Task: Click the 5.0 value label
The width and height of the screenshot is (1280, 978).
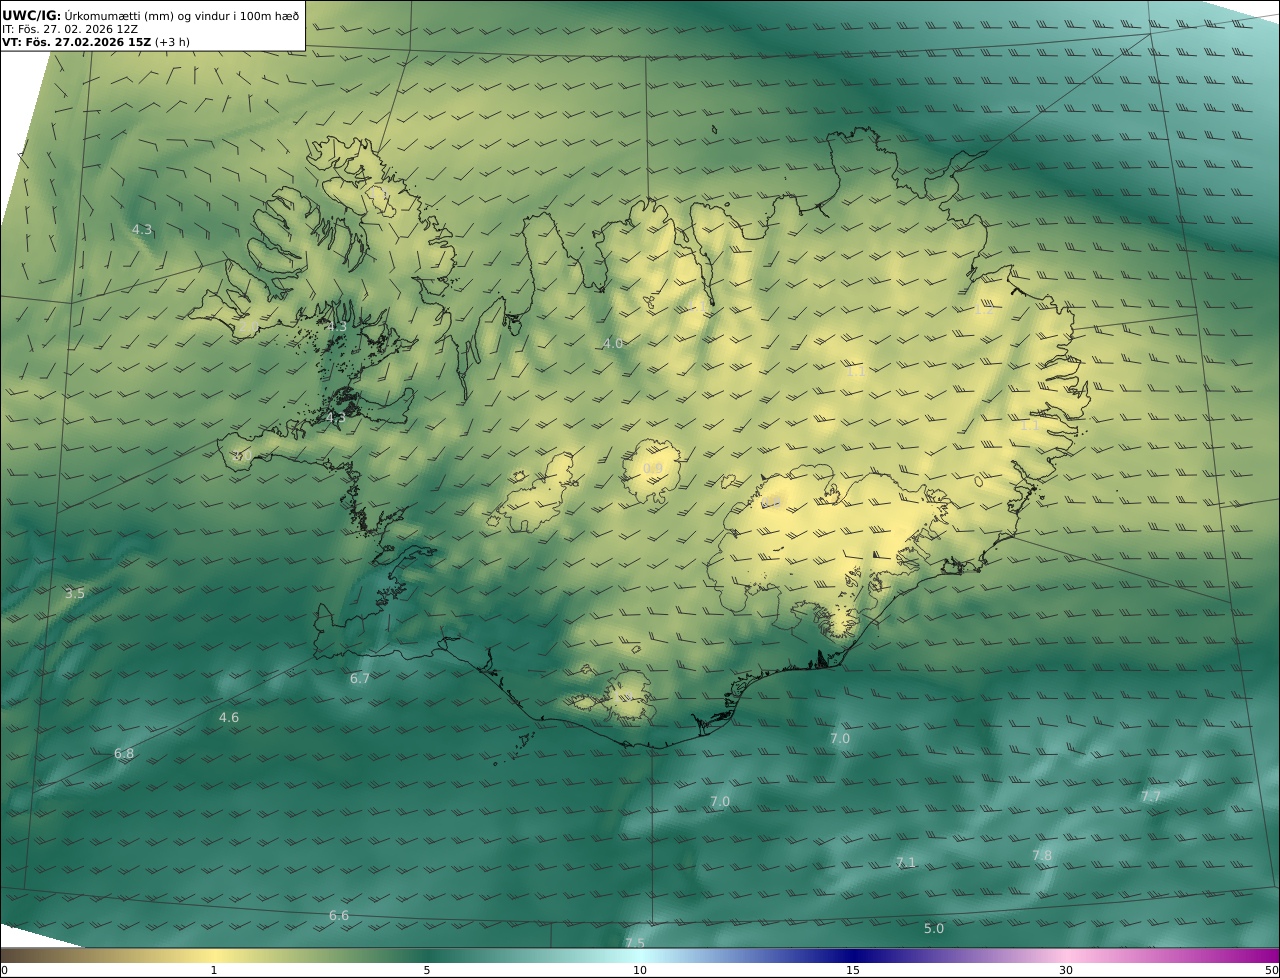Action: coord(933,928)
